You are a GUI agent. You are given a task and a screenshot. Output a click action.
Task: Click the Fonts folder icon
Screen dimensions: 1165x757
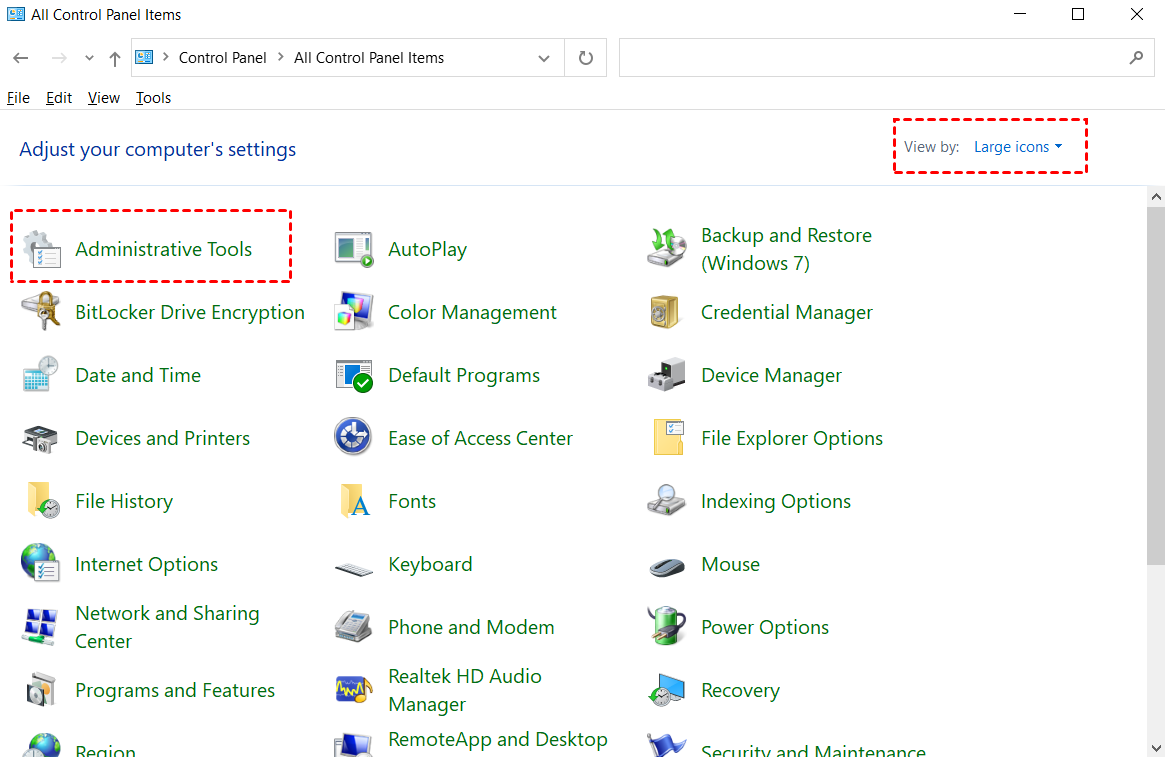click(x=354, y=501)
